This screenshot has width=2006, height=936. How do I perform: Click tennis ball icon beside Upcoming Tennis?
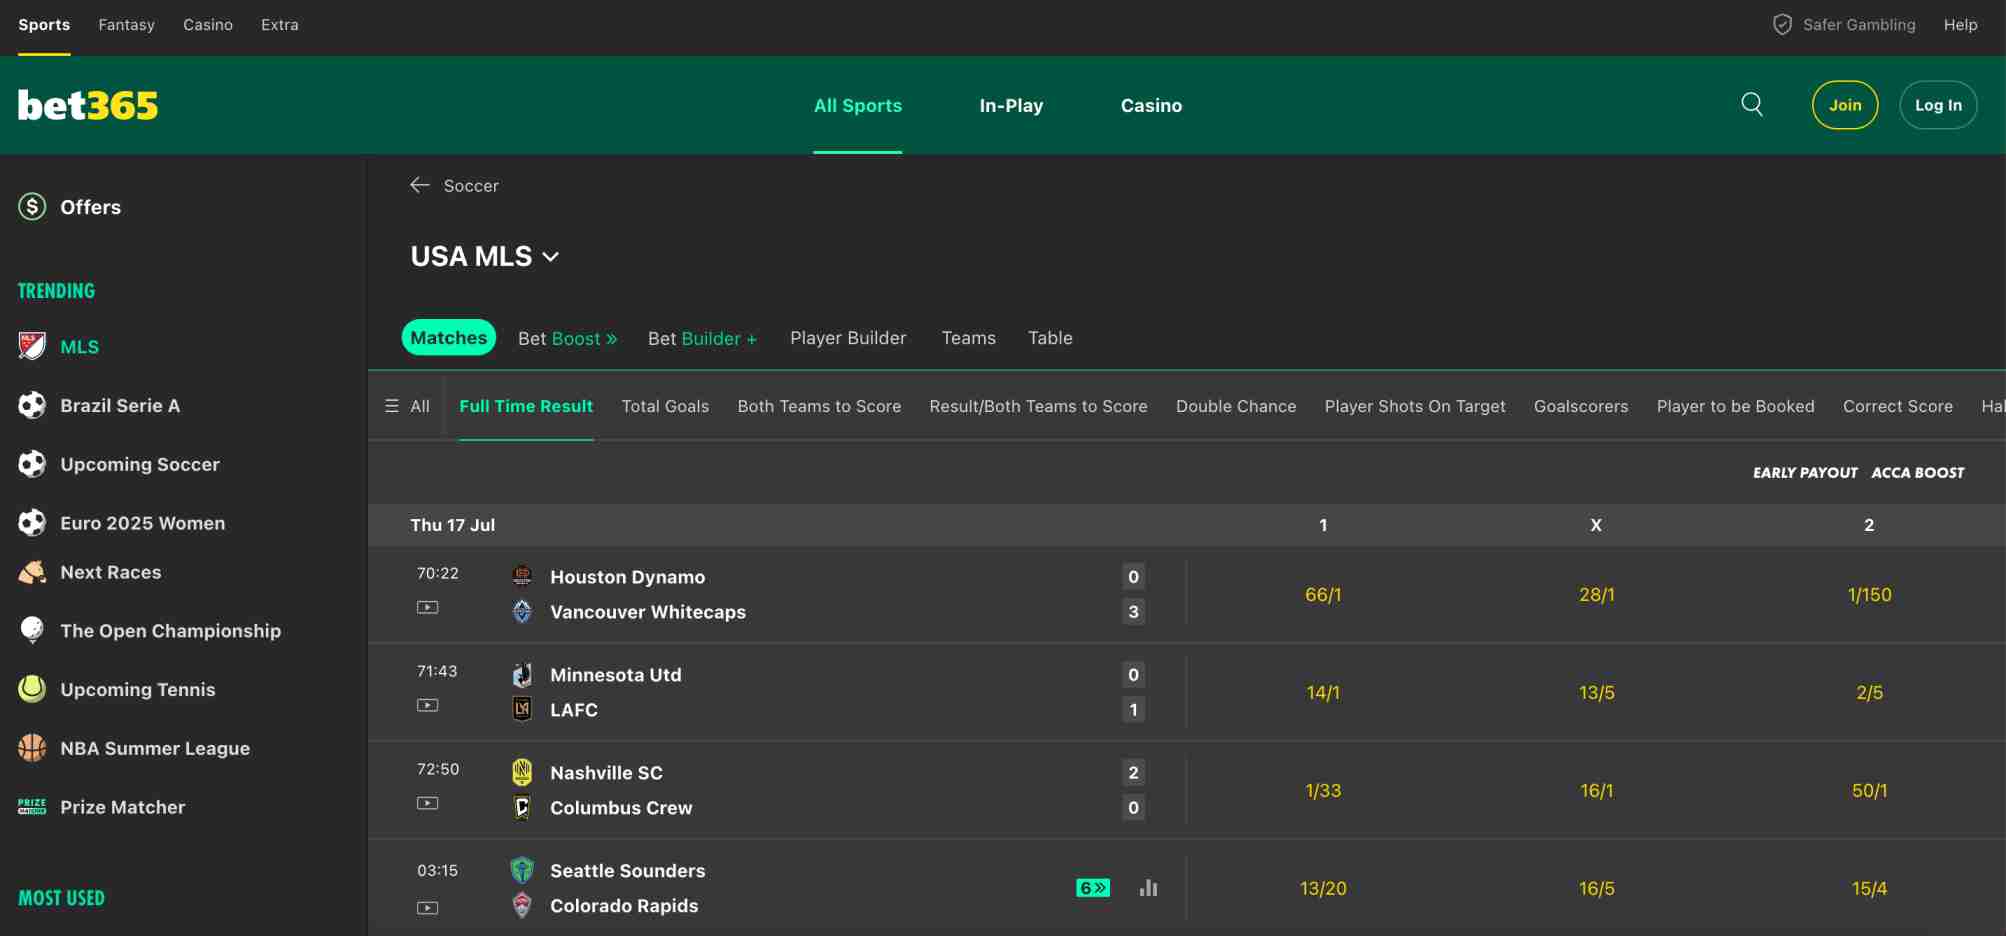click(32, 689)
